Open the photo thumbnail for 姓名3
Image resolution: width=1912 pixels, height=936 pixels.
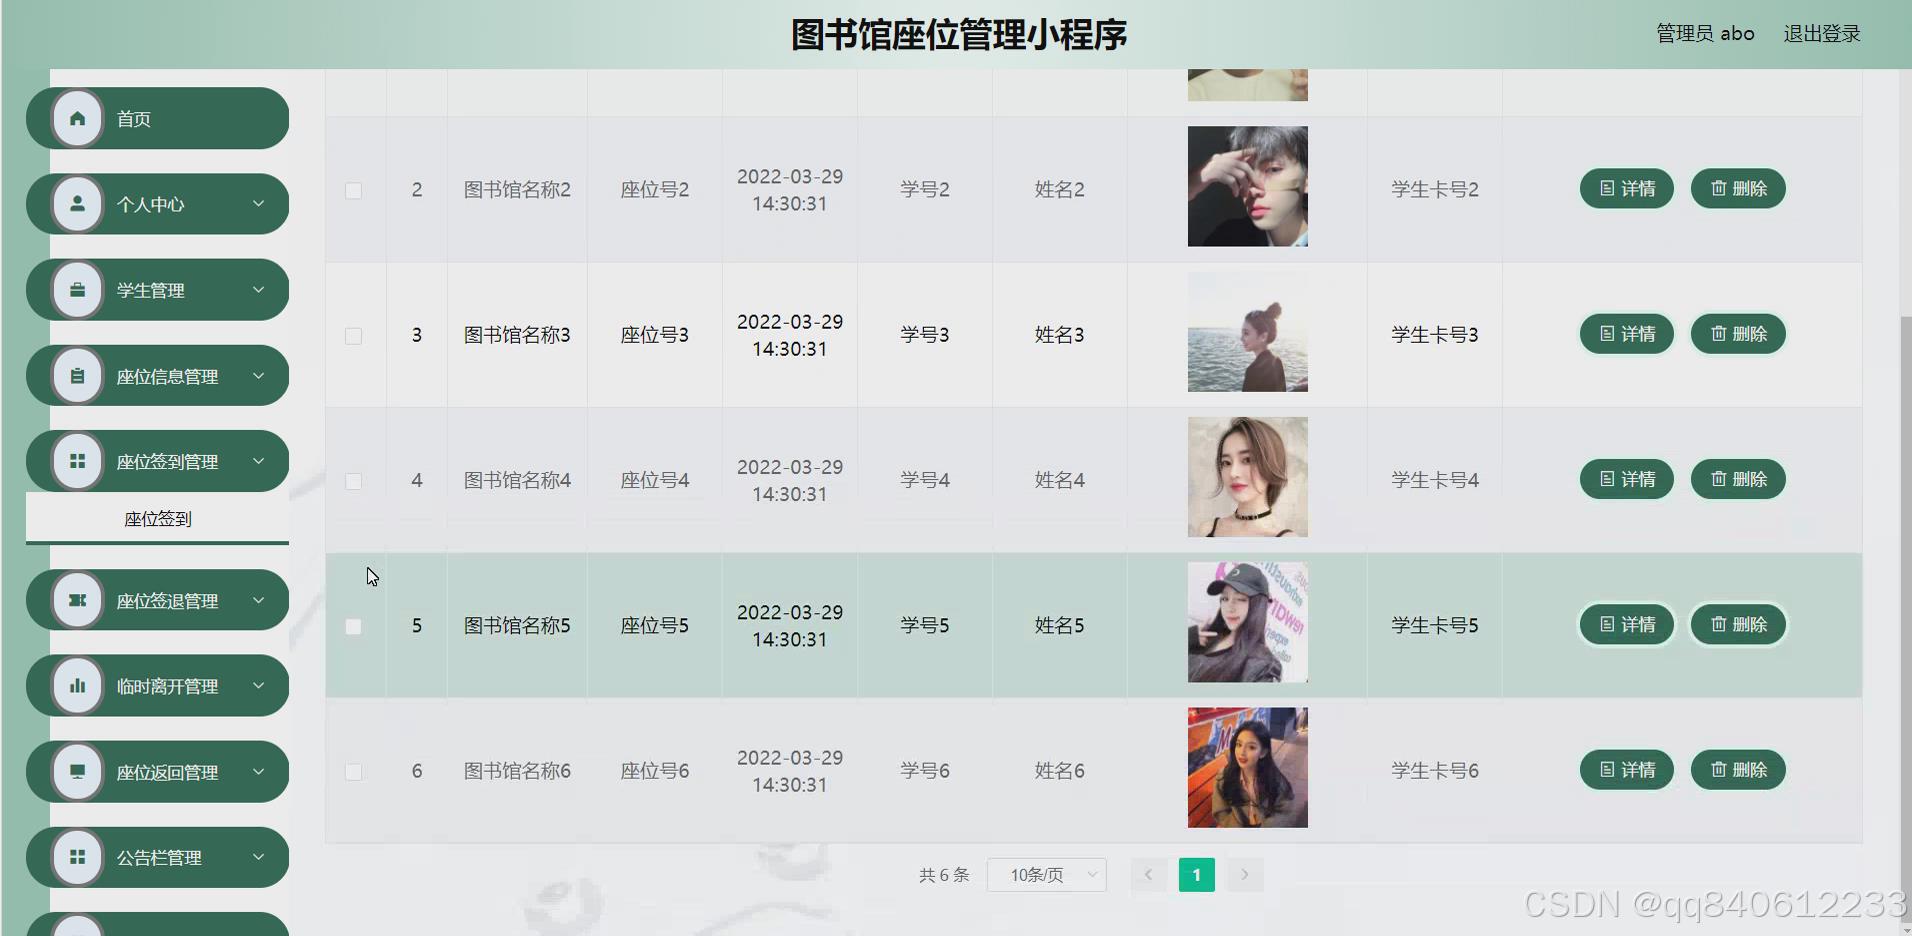click(1248, 332)
